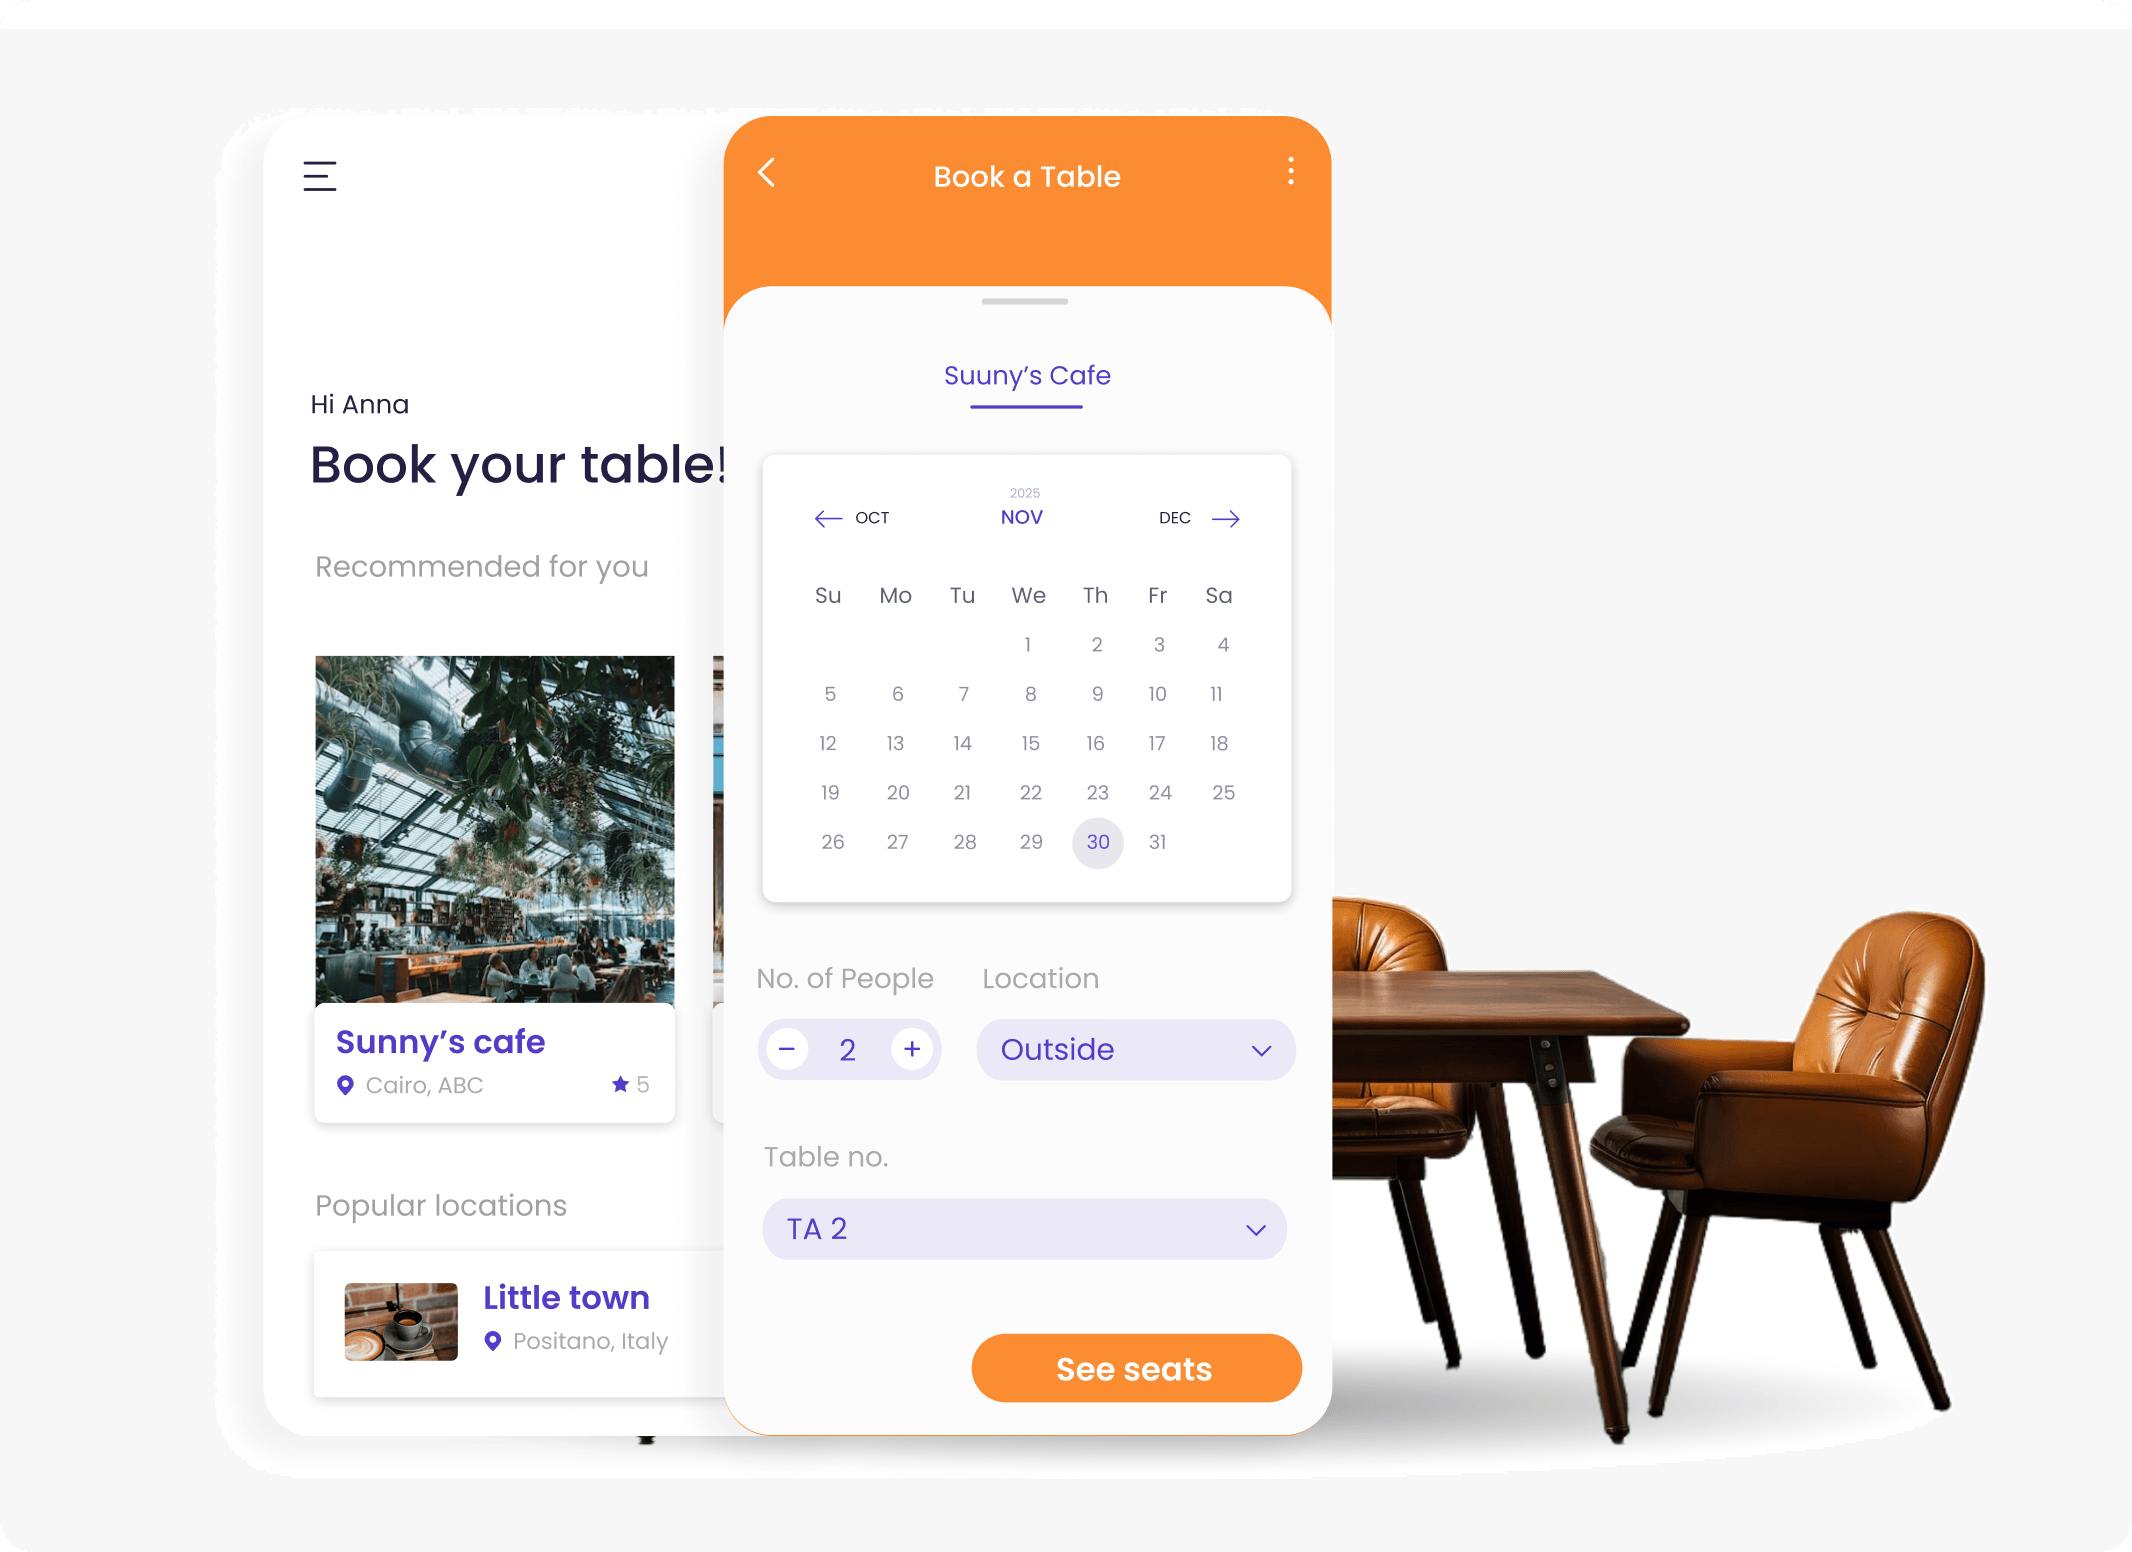
Task: Click the back arrow navigation icon
Action: [x=766, y=177]
